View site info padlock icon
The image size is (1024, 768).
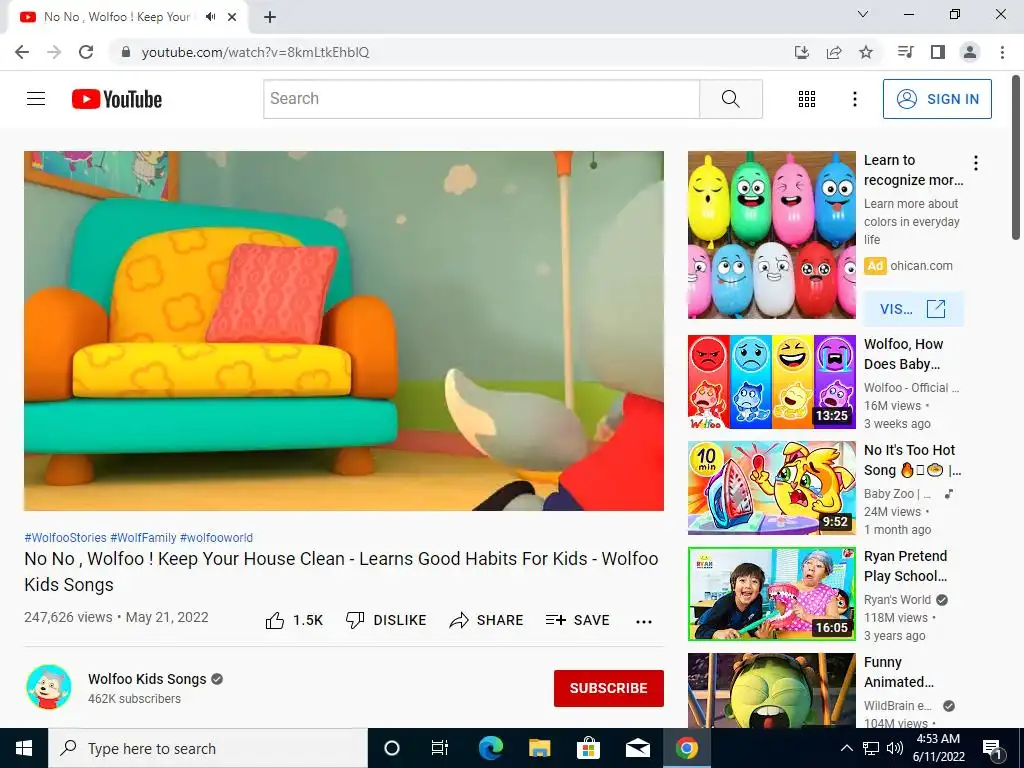point(126,52)
